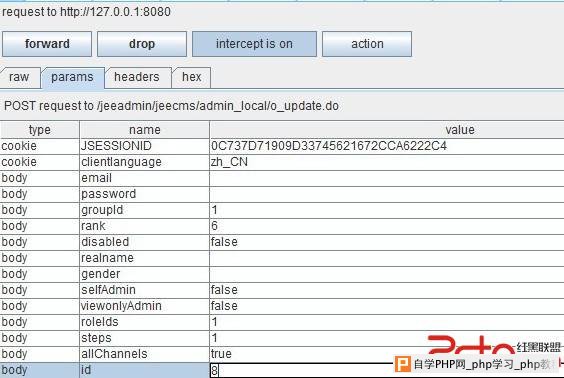Select the allChannels name cell
Image resolution: width=564 pixels, height=378 pixels.
pyautogui.click(x=144, y=354)
